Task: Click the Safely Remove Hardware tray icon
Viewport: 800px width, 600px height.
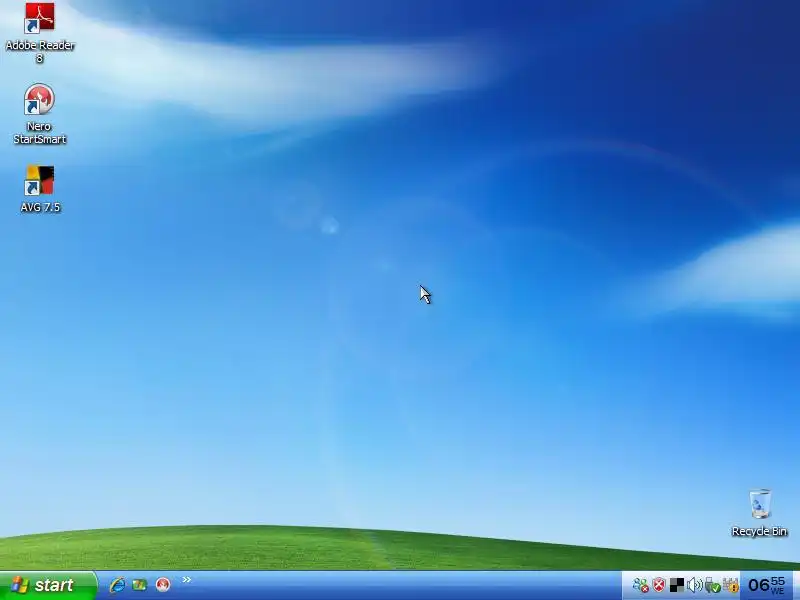Action: point(712,585)
